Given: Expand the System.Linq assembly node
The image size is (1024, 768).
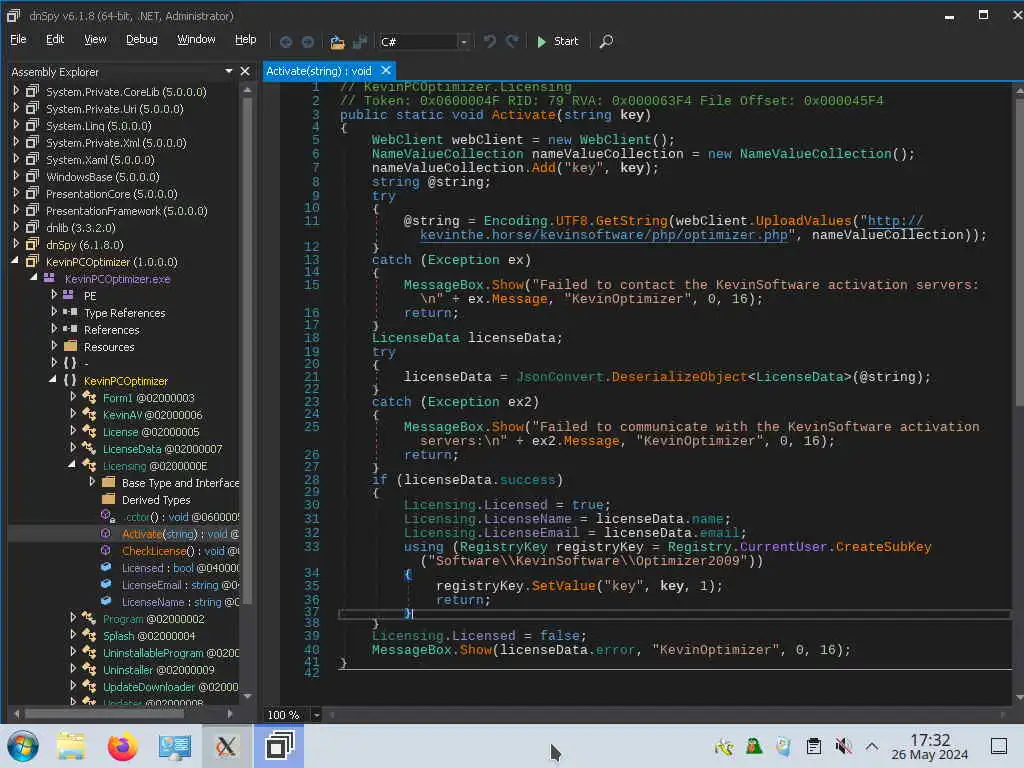Looking at the screenshot, I should tap(16, 125).
